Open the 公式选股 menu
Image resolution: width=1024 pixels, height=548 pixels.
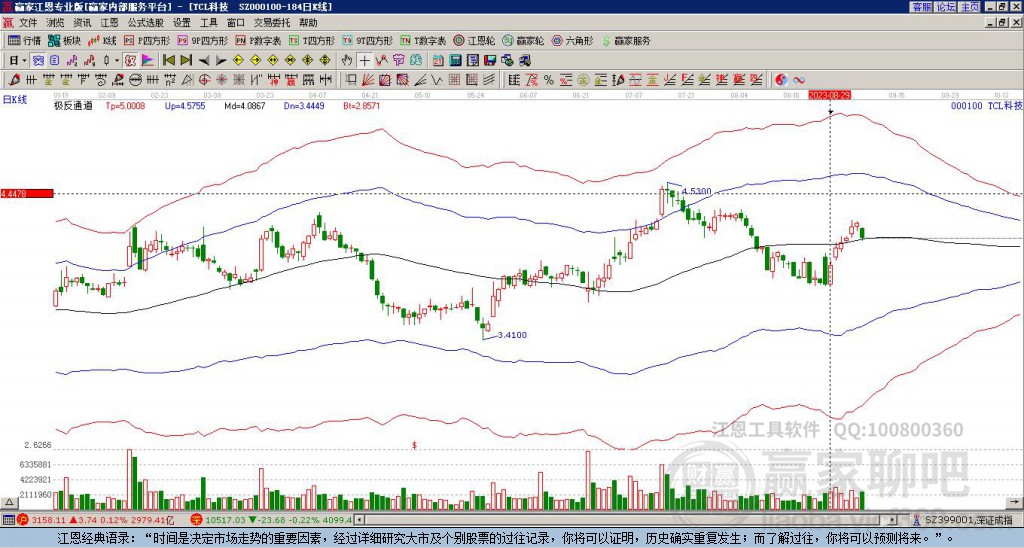coord(146,23)
